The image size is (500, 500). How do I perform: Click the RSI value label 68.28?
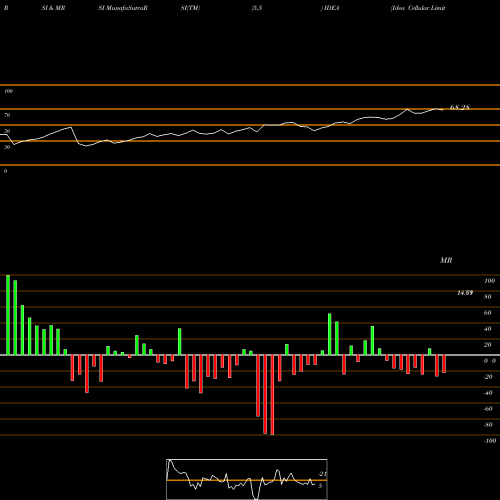click(x=460, y=107)
